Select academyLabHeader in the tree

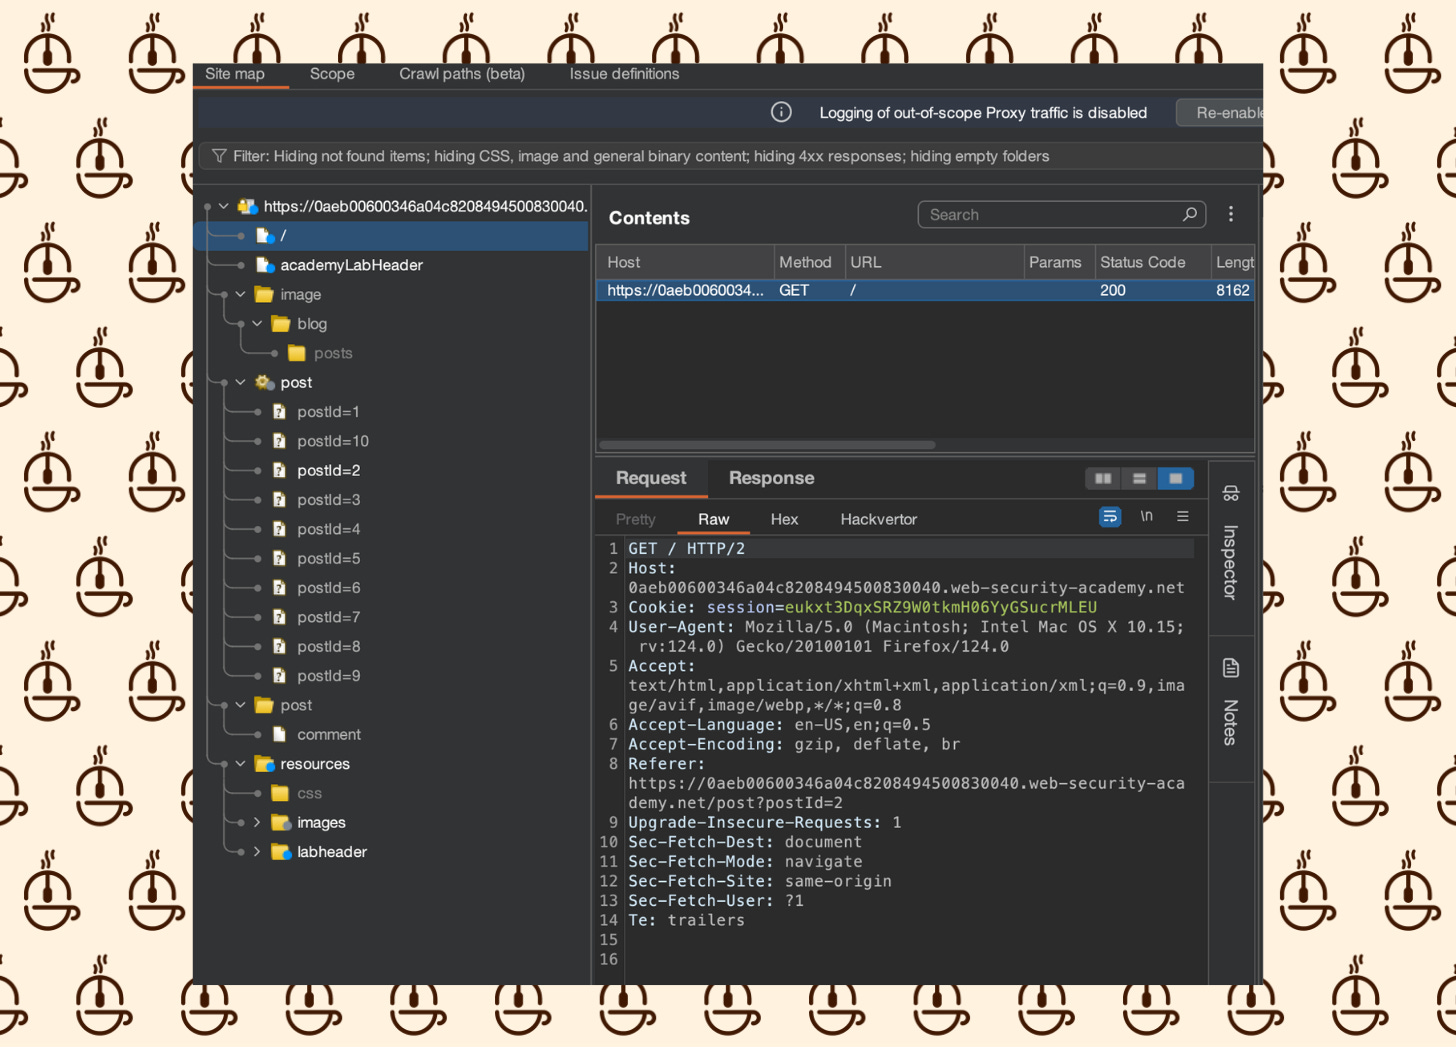coord(352,265)
